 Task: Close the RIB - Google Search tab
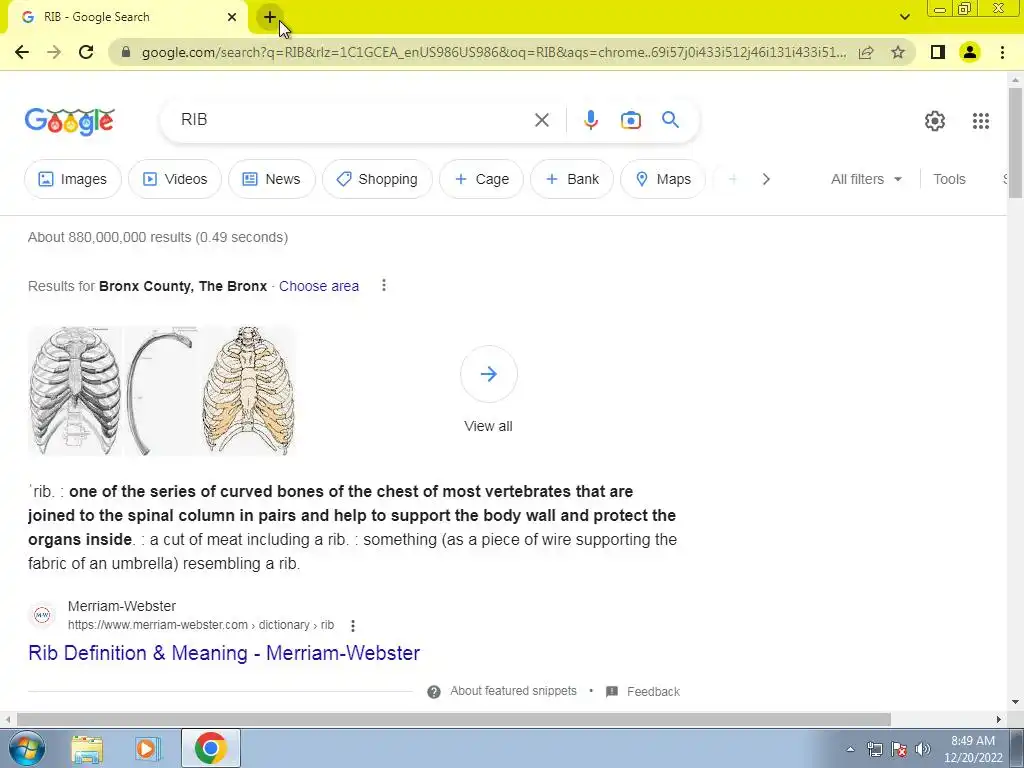pyautogui.click(x=232, y=17)
